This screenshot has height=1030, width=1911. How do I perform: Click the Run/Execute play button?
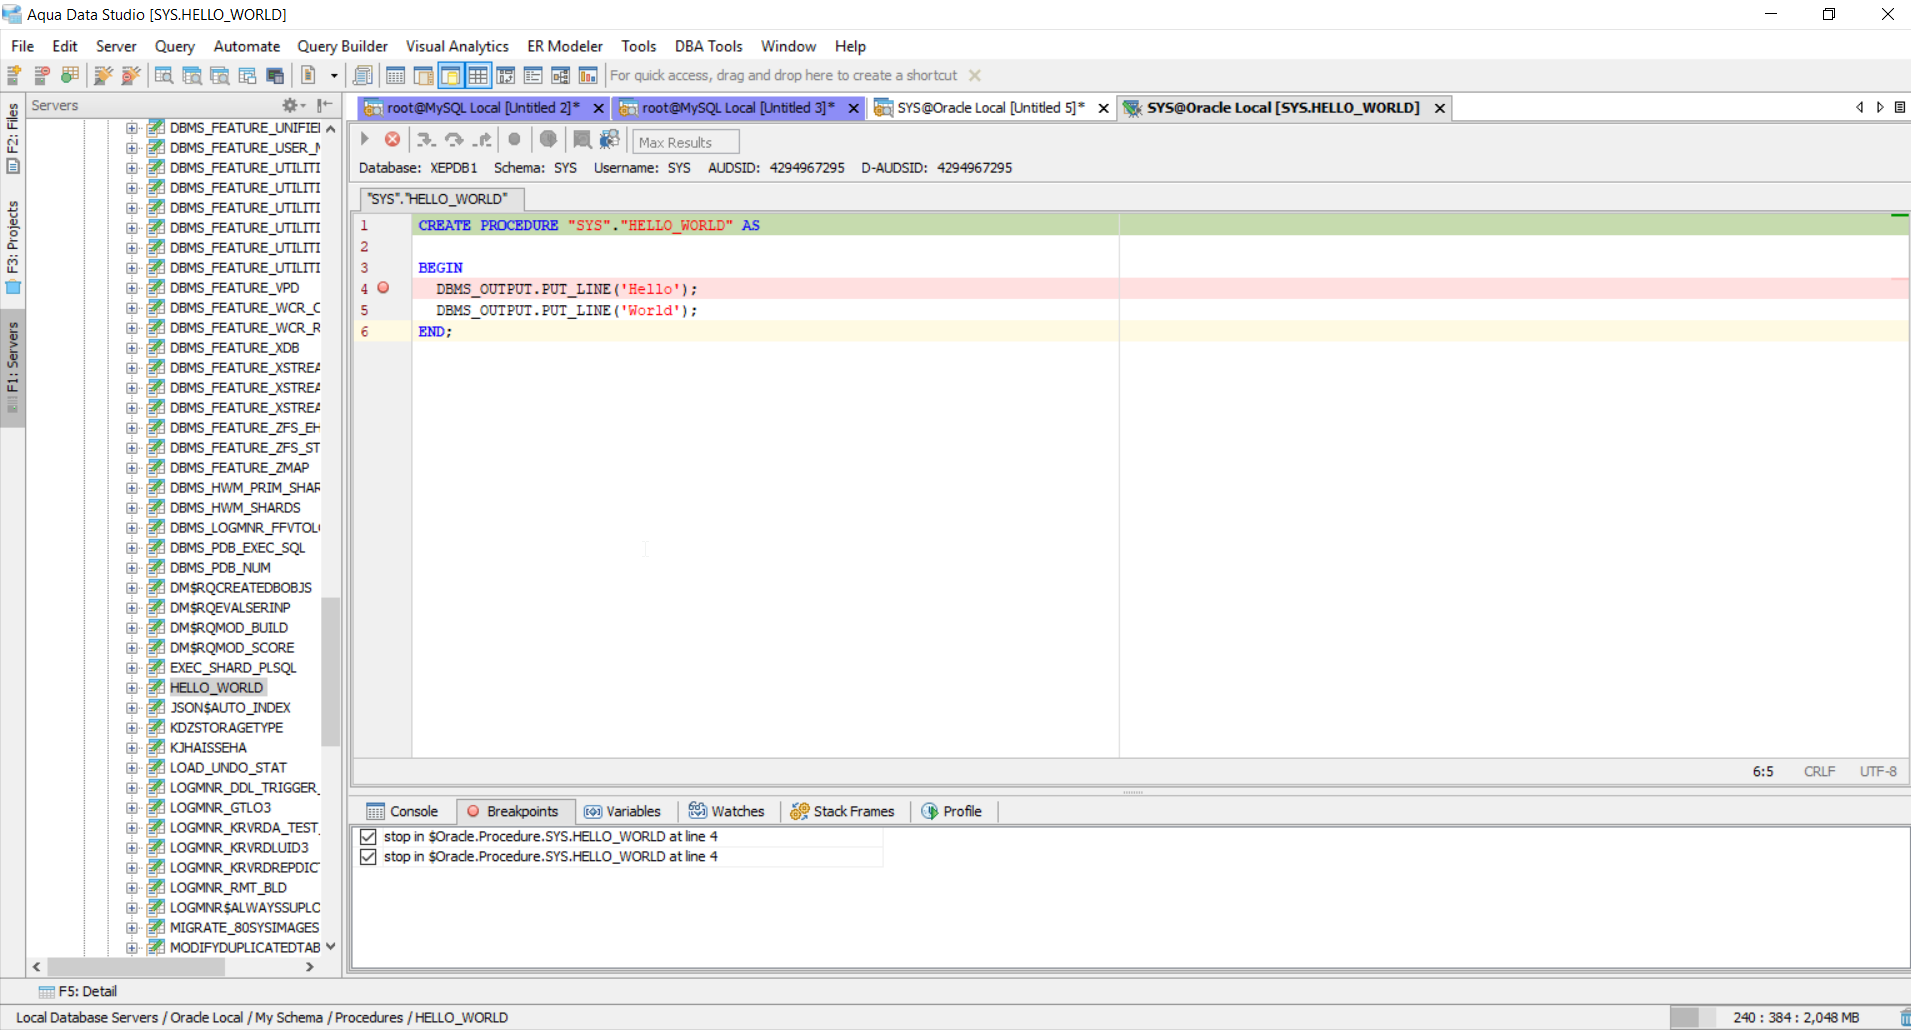click(x=365, y=140)
